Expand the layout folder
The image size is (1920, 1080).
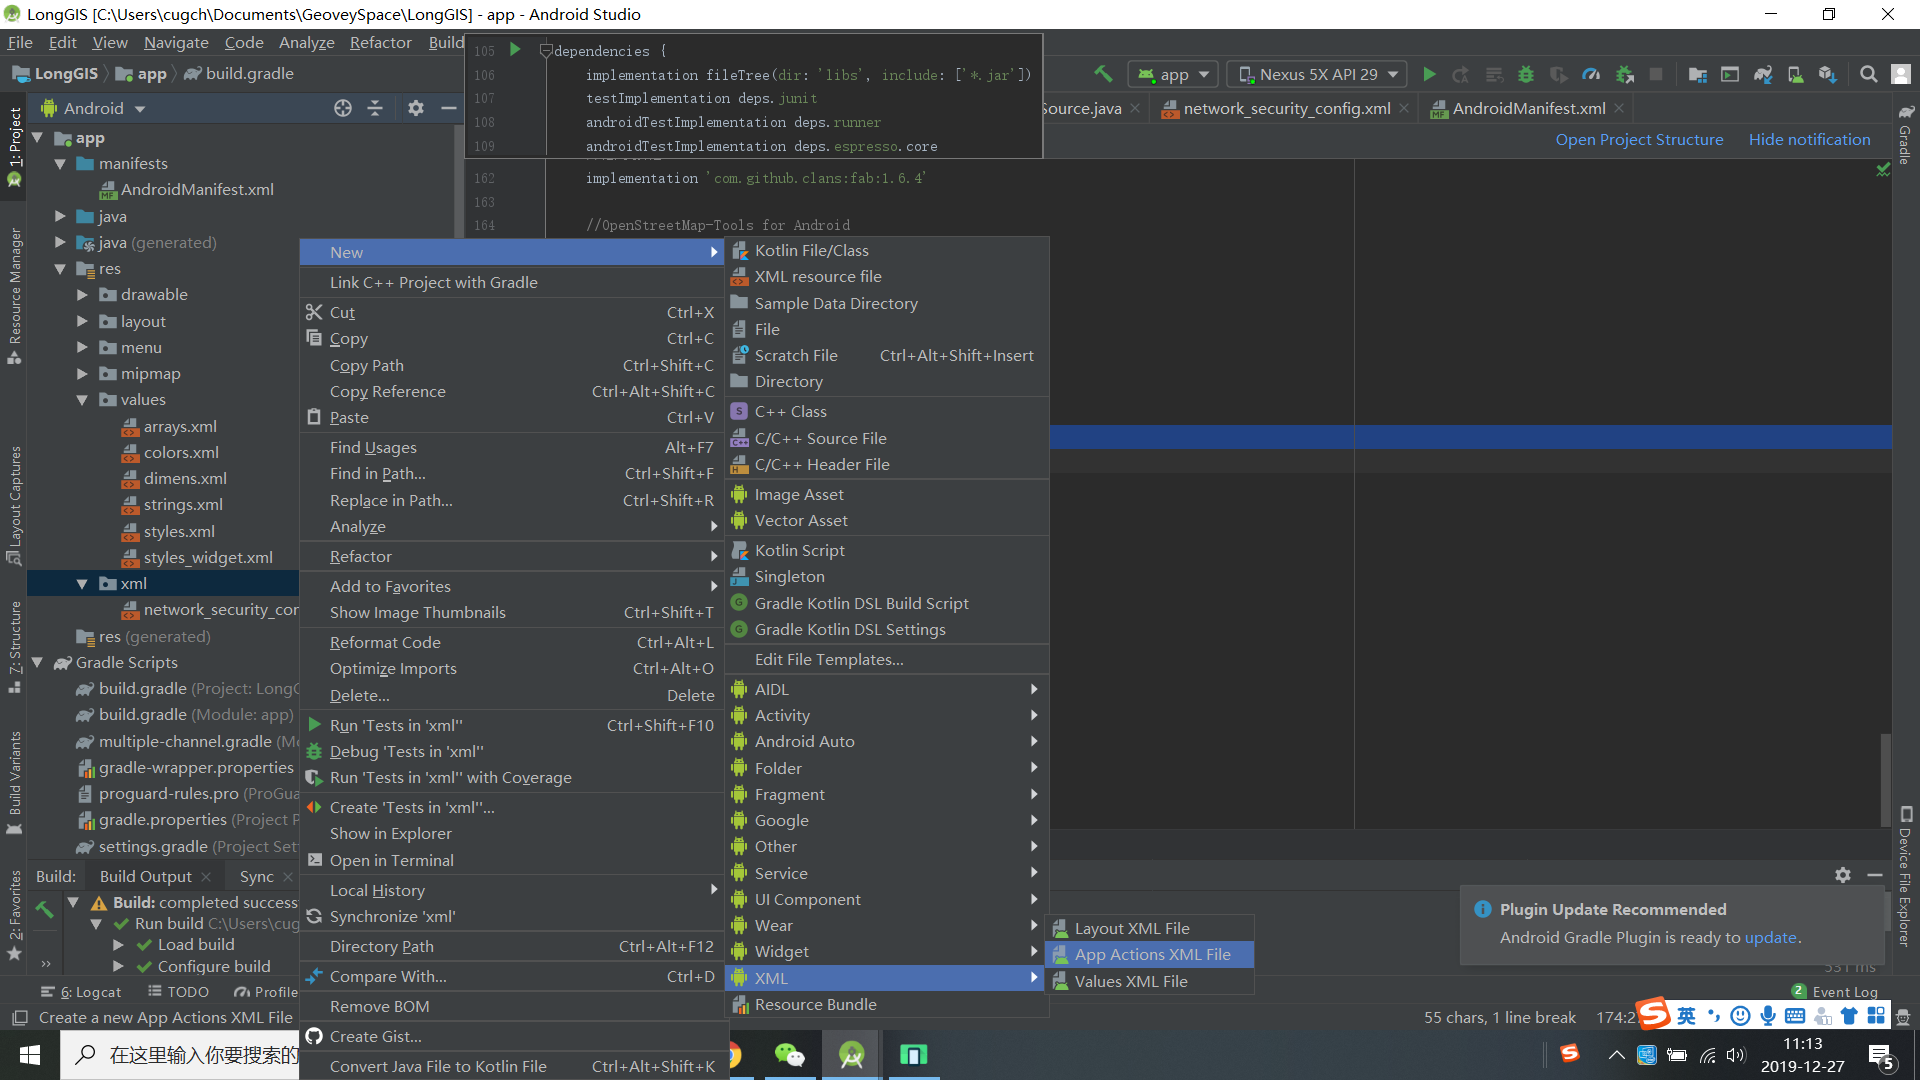(x=82, y=321)
